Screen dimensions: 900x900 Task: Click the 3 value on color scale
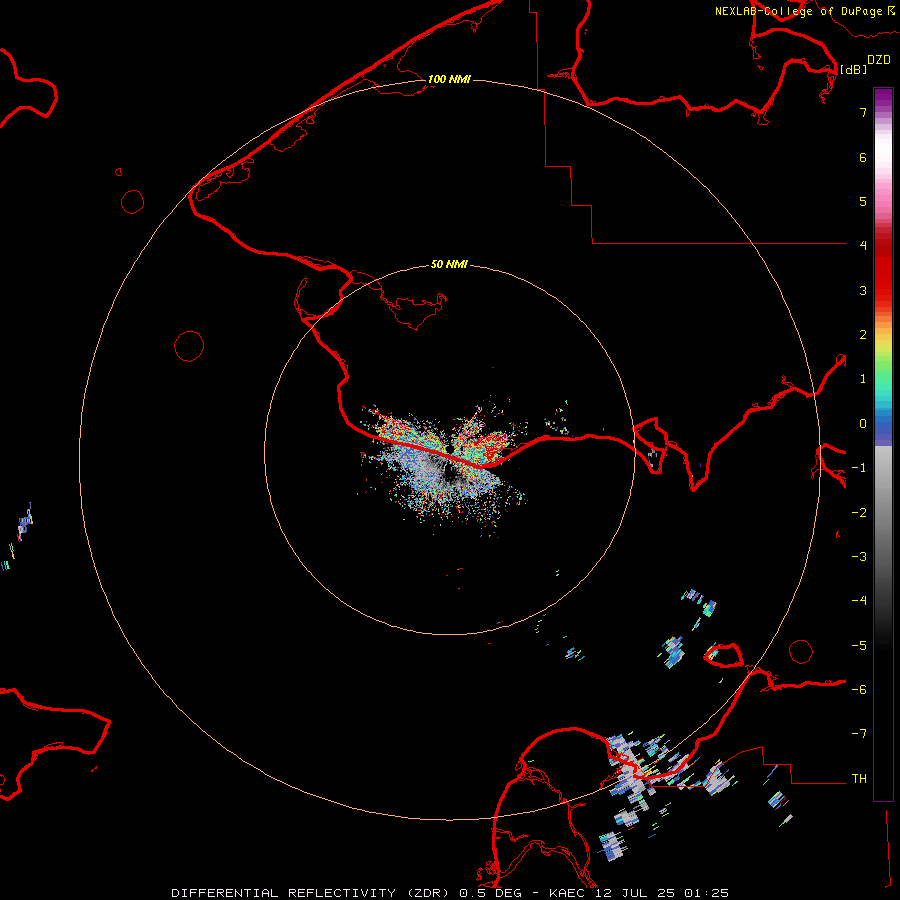tap(863, 290)
